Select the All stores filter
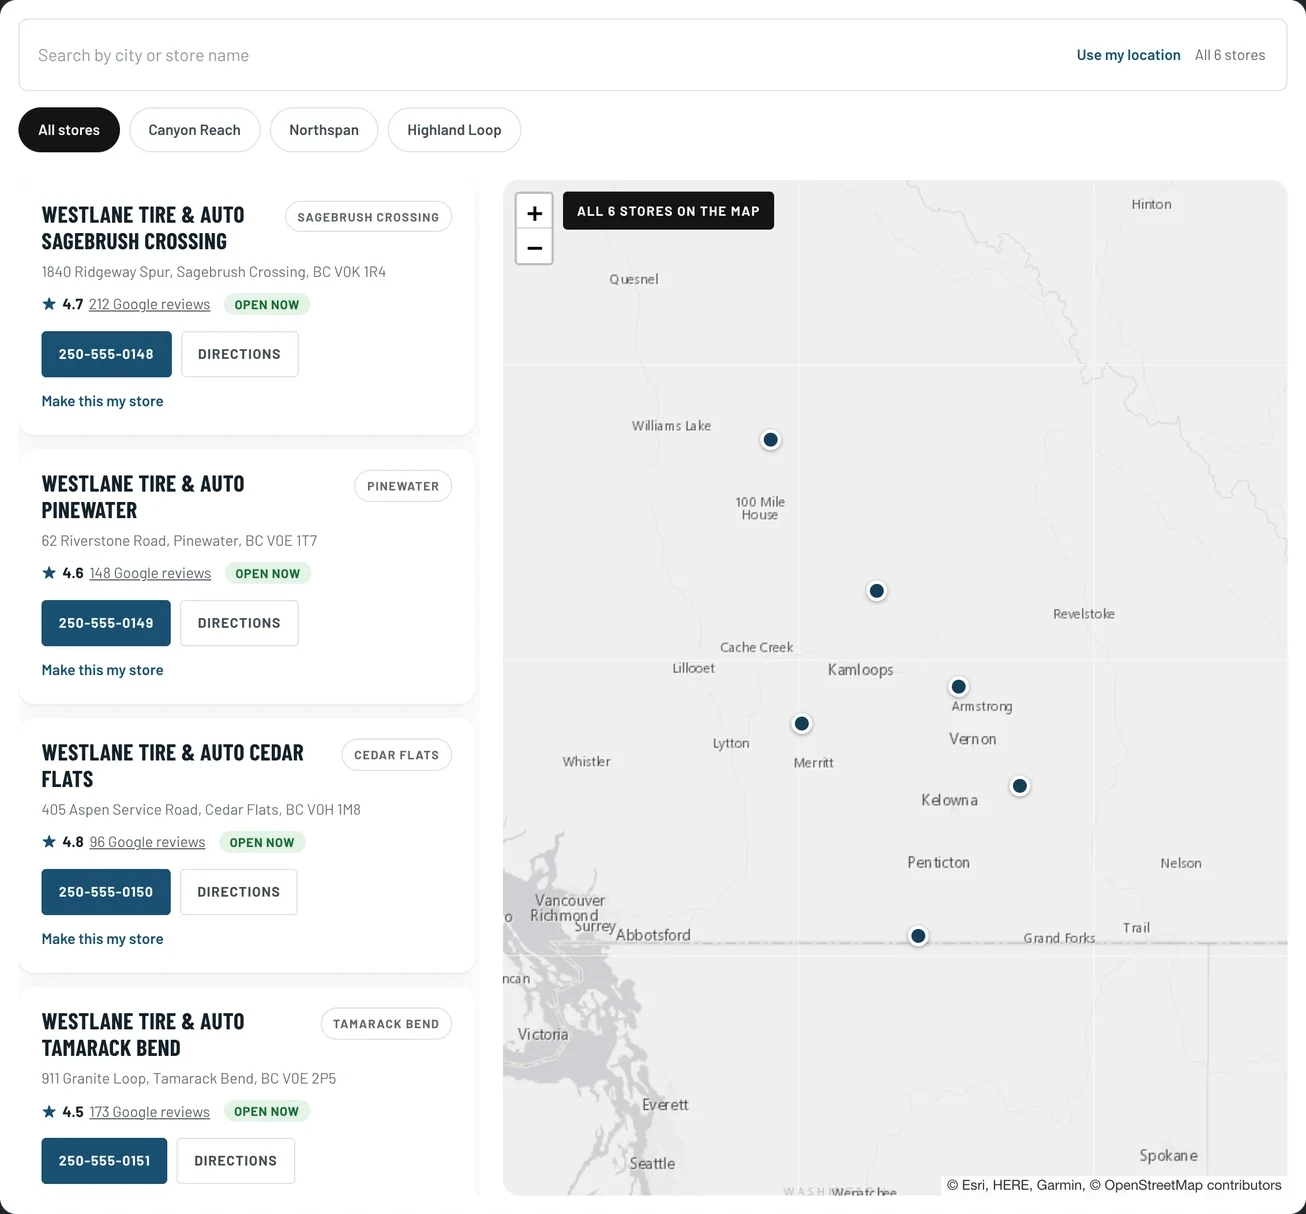Image resolution: width=1306 pixels, height=1214 pixels. click(x=69, y=130)
